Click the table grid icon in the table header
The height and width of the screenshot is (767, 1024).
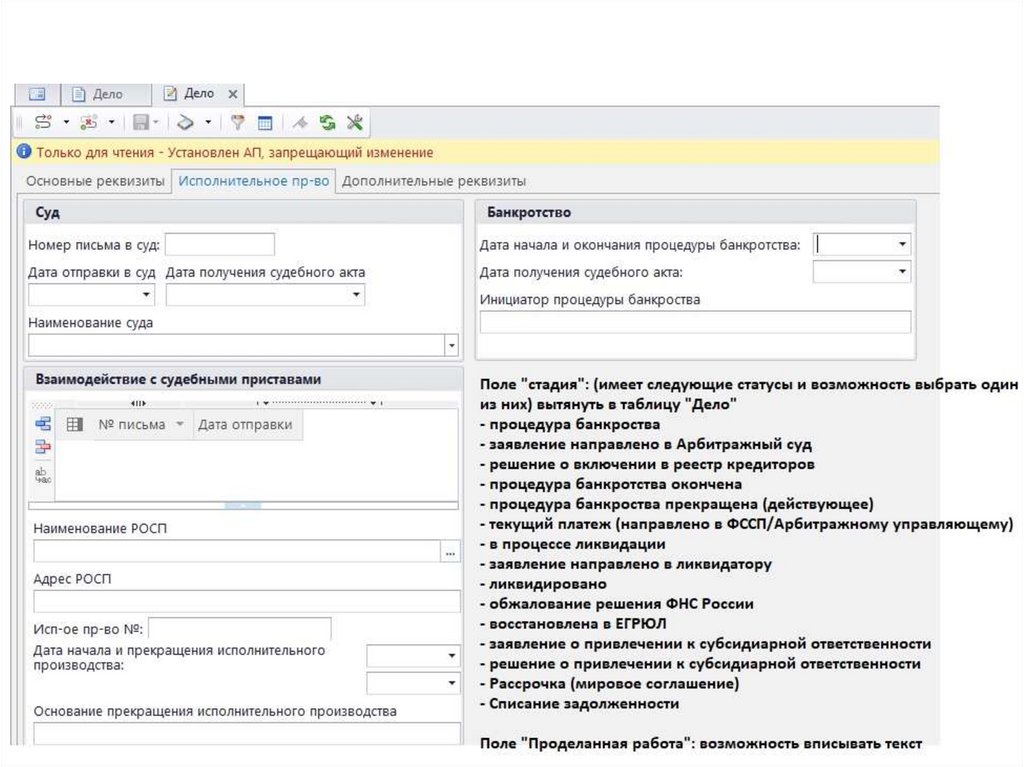(74, 425)
